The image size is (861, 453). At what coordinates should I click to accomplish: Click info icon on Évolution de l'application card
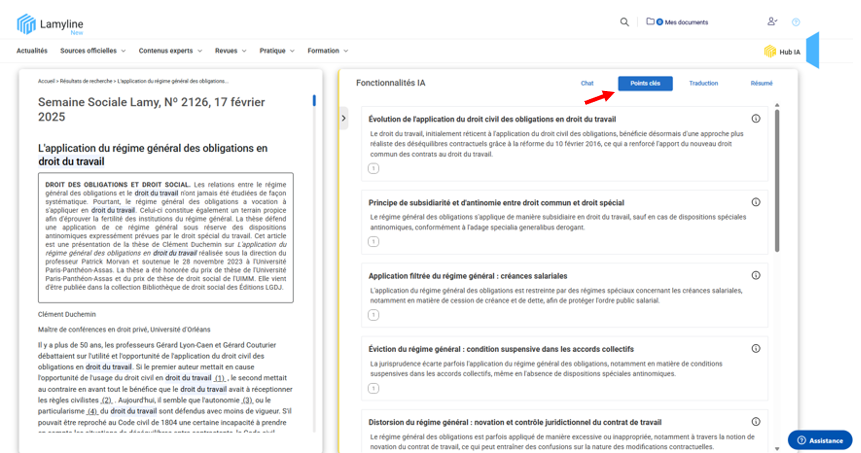[756, 119]
